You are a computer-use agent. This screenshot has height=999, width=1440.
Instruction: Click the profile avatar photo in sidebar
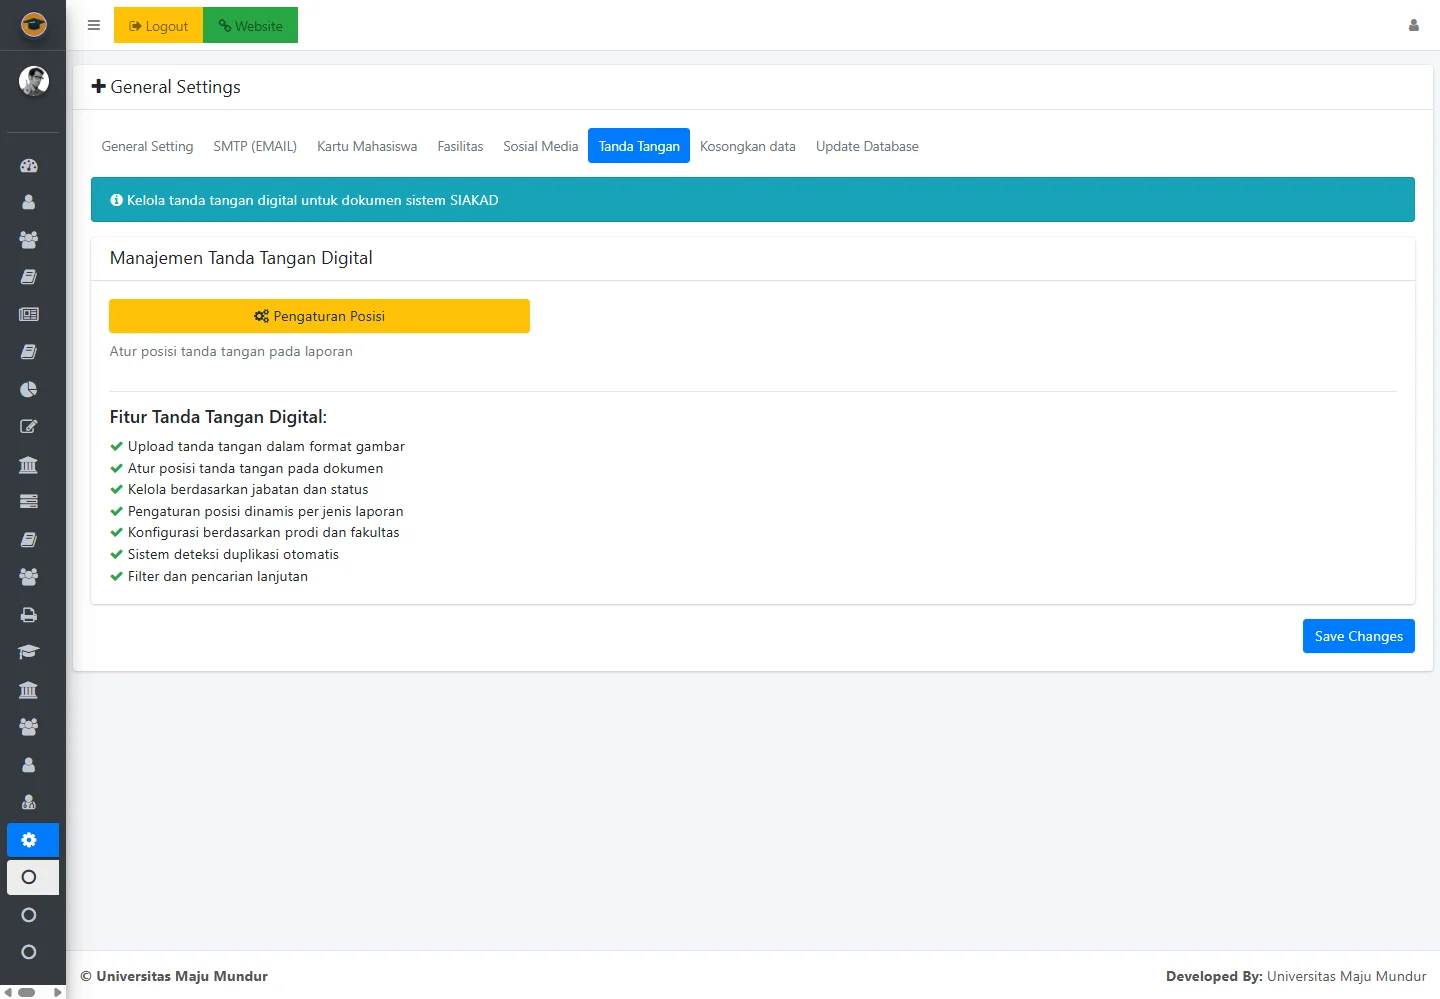click(x=33, y=81)
